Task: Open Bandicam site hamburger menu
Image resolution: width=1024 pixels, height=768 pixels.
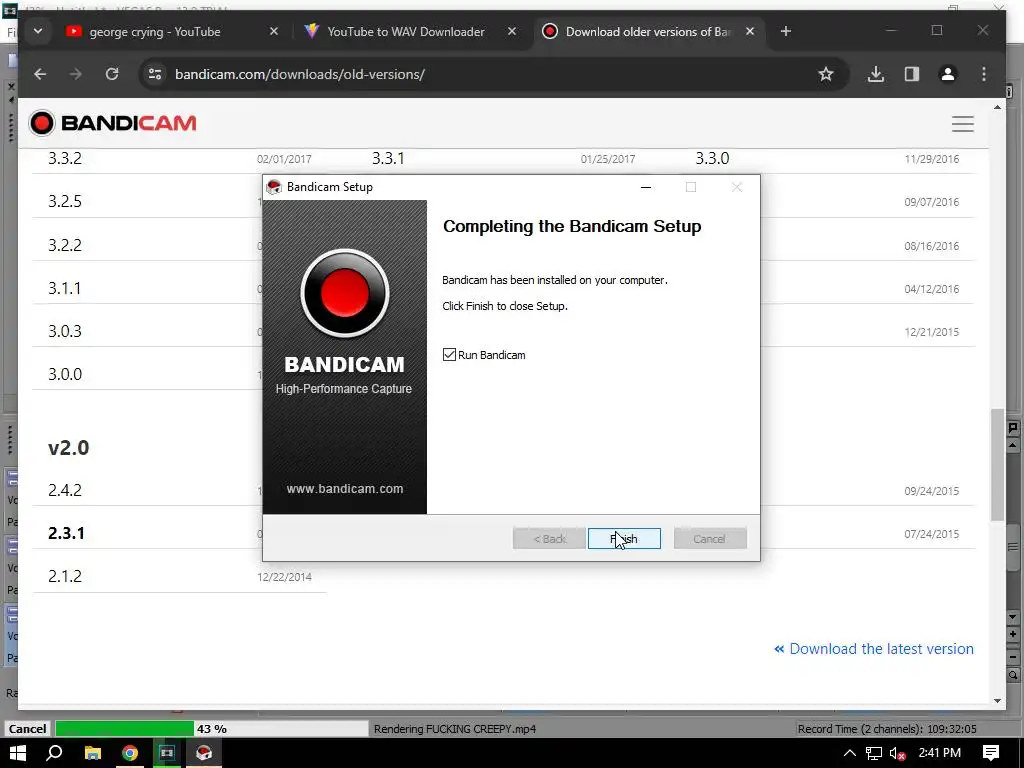Action: 963,123
